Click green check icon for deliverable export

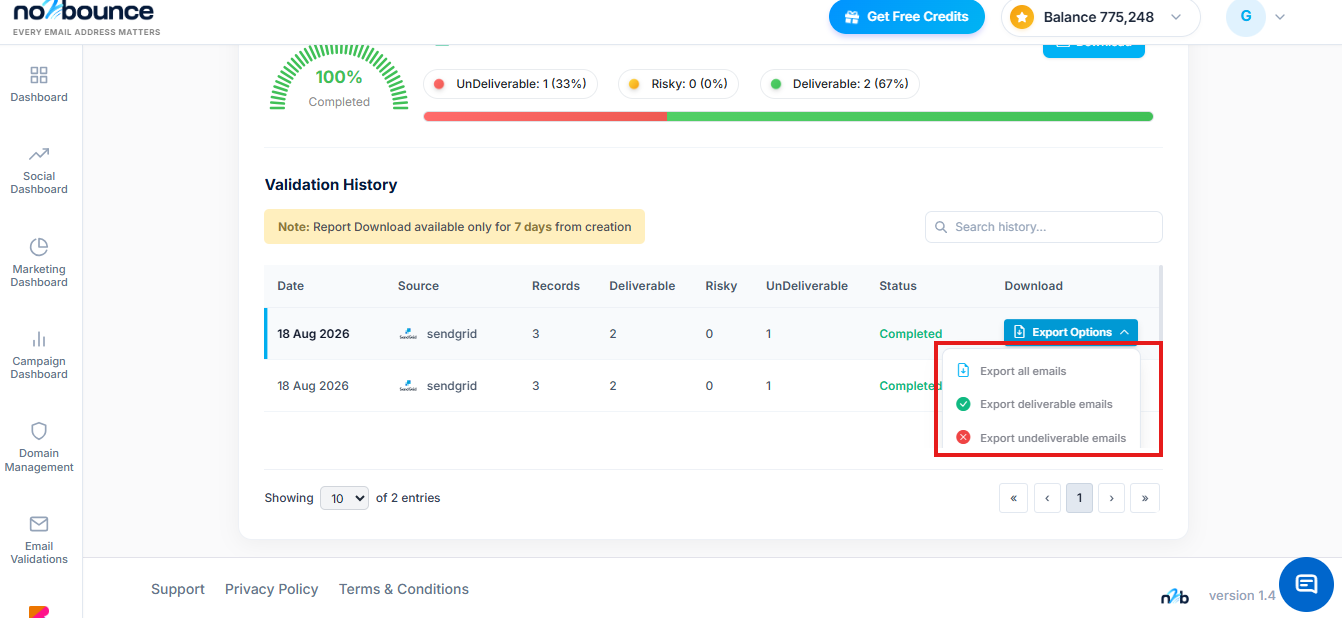click(x=963, y=404)
